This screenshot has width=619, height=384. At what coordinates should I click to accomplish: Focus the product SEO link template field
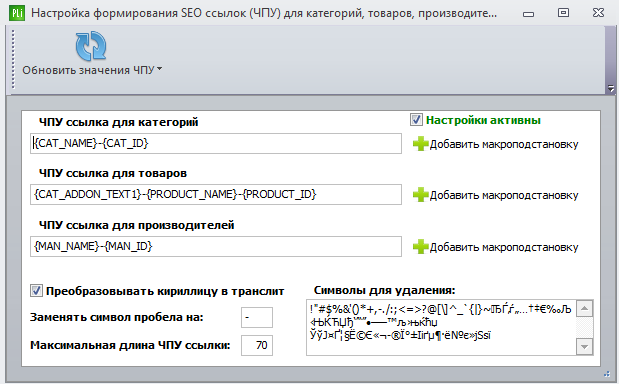click(x=216, y=194)
